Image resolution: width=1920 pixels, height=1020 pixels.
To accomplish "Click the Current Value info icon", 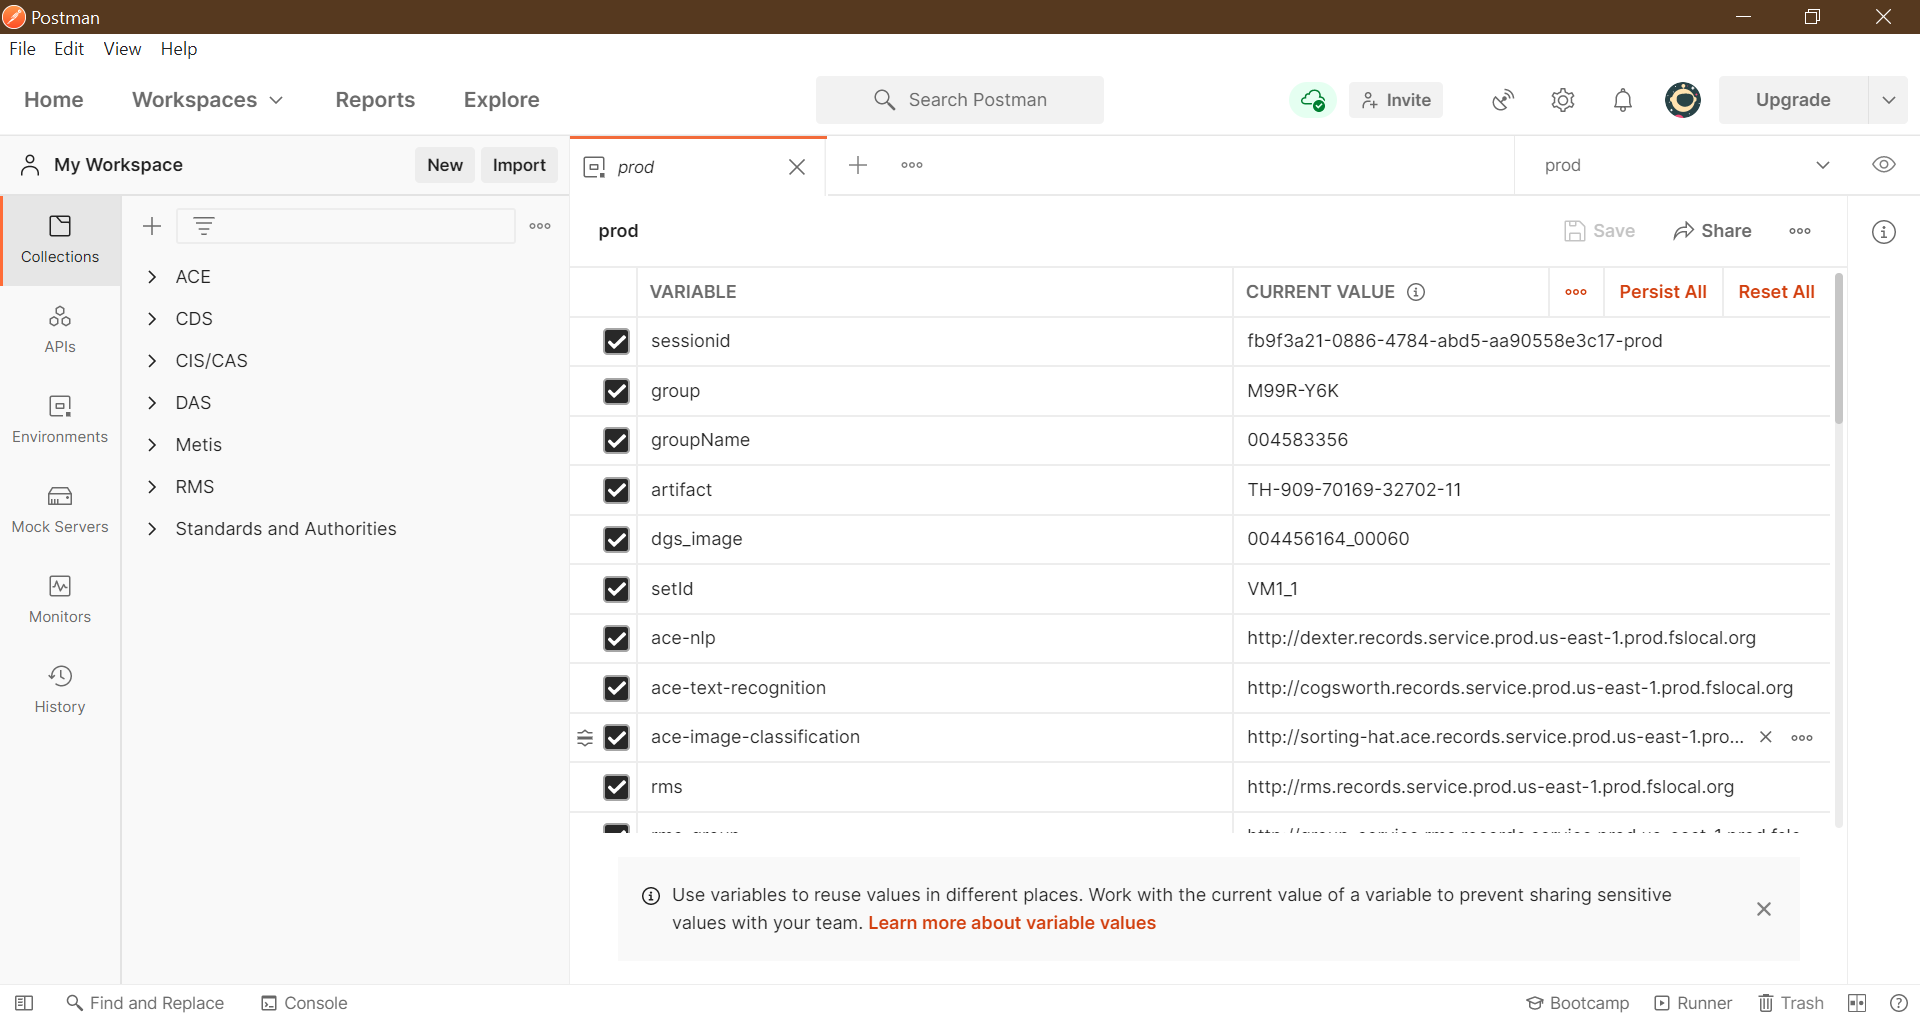I will click(x=1416, y=292).
